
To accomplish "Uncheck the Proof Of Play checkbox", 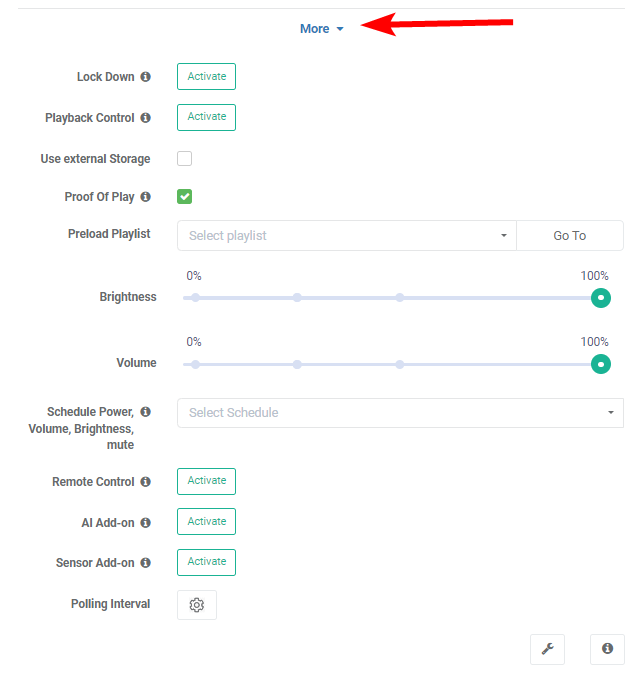I will [185, 197].
